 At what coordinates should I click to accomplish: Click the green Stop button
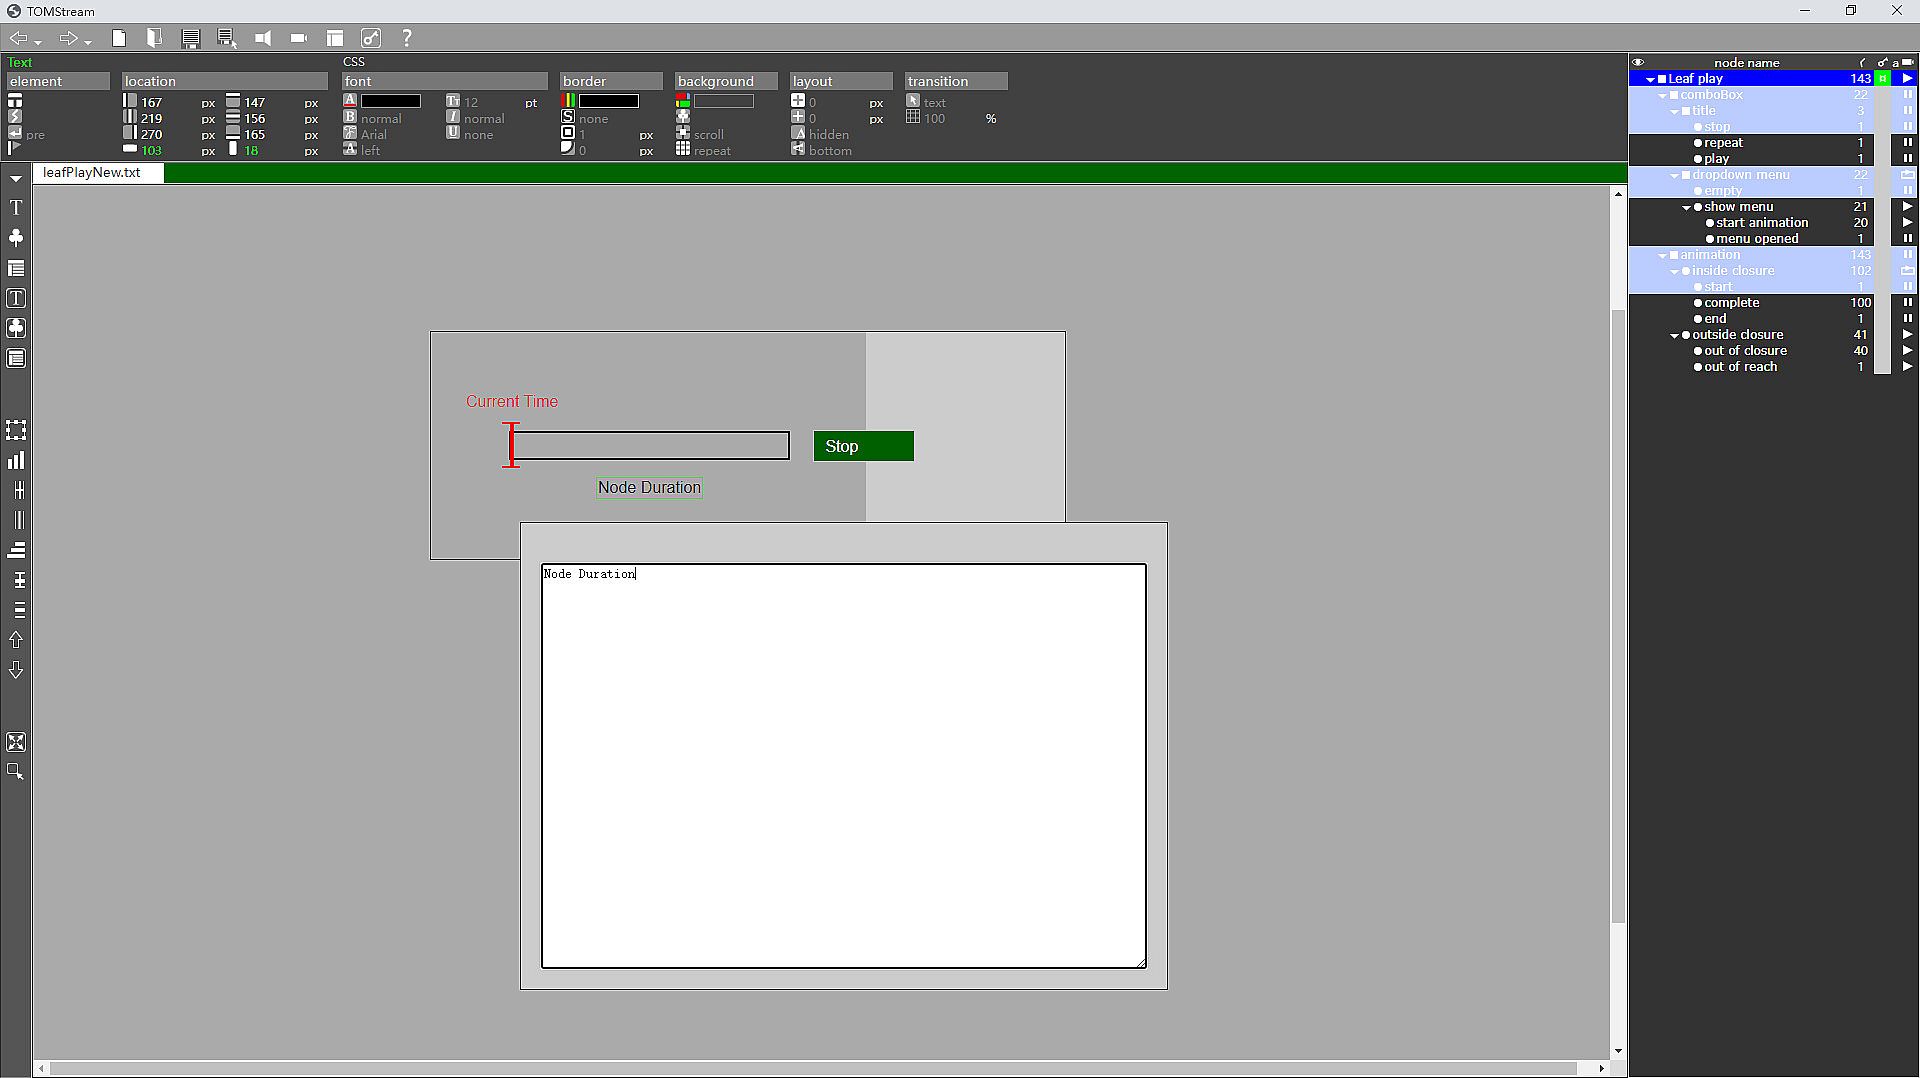863,446
